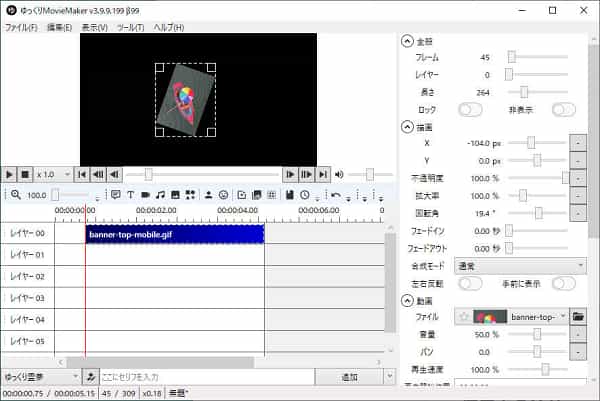Add a face expression item

(223, 195)
